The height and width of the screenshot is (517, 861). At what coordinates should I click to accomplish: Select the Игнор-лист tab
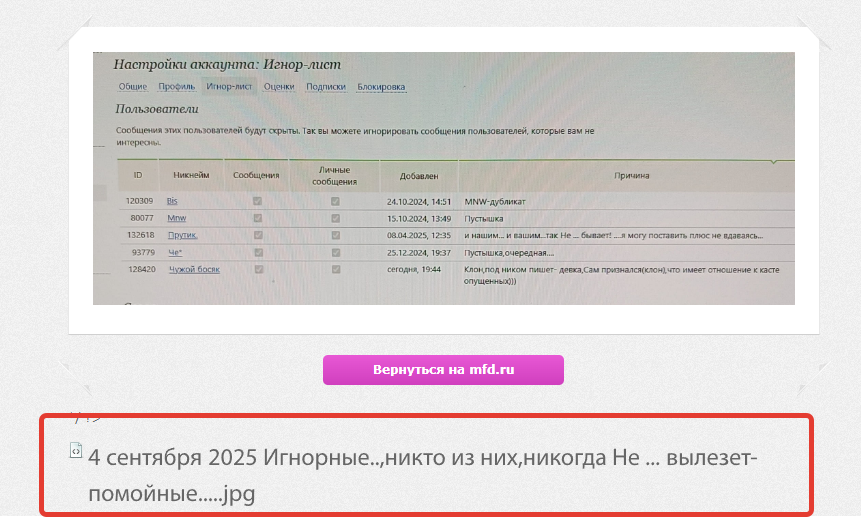[x=229, y=86]
